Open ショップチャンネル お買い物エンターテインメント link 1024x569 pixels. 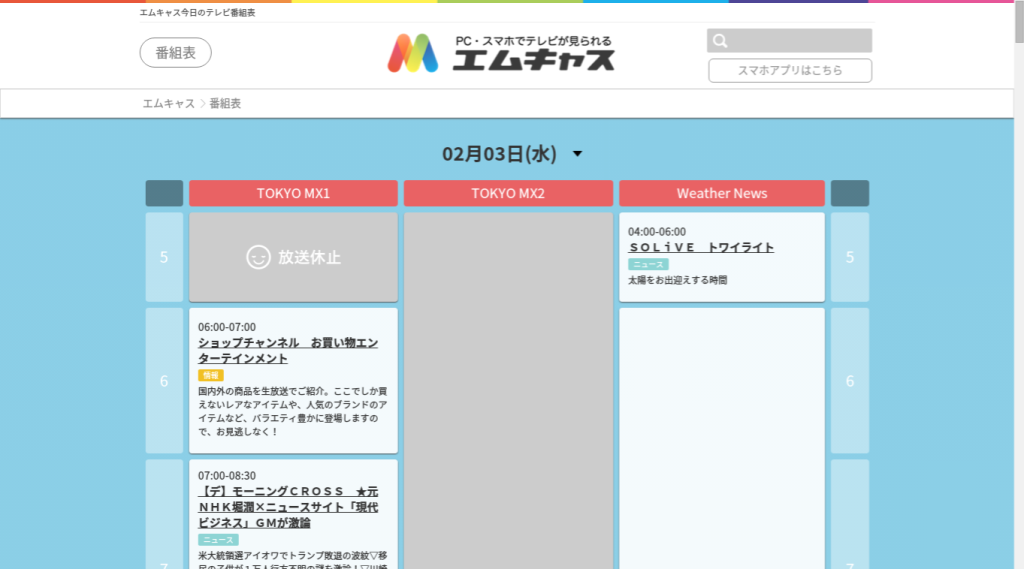coord(288,351)
